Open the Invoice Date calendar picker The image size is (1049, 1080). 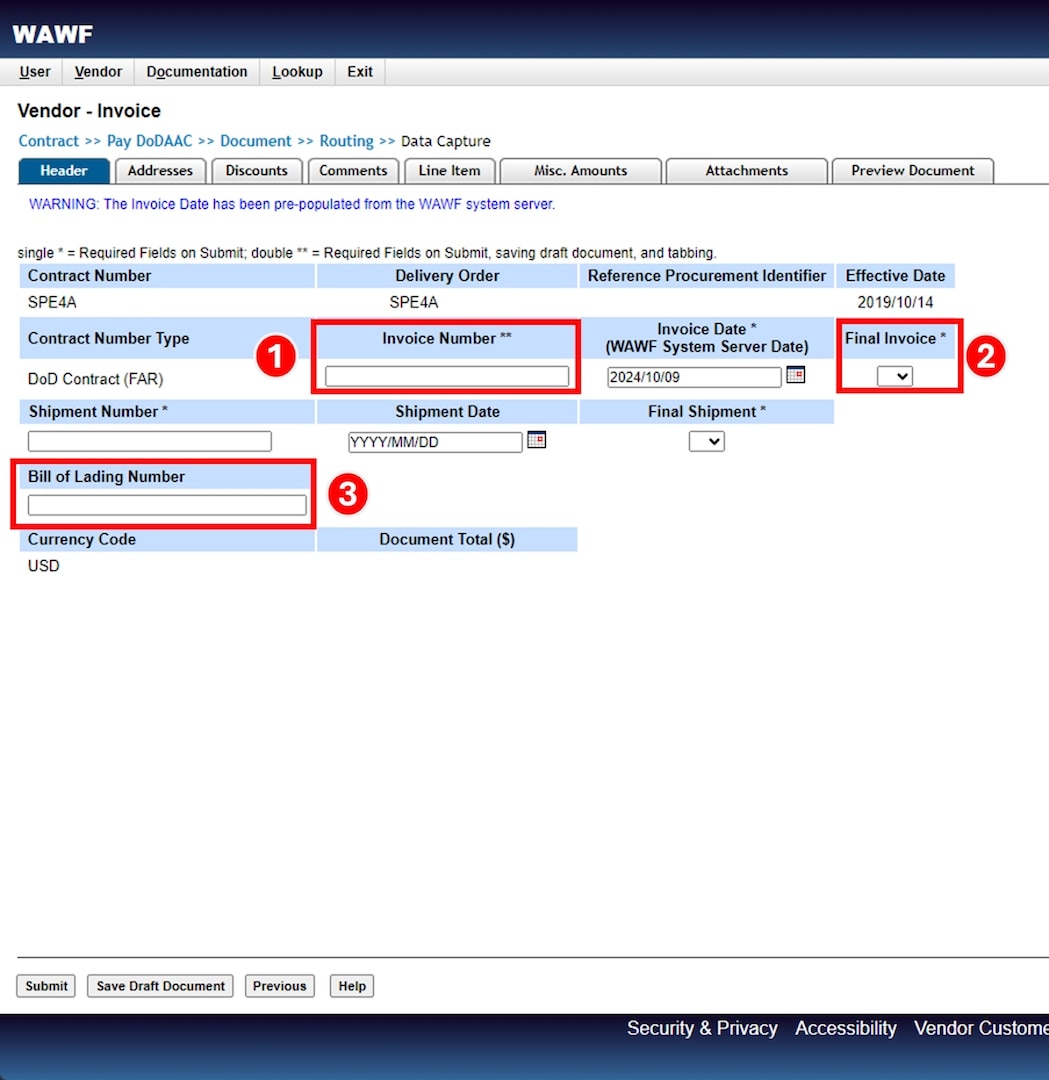tap(796, 375)
